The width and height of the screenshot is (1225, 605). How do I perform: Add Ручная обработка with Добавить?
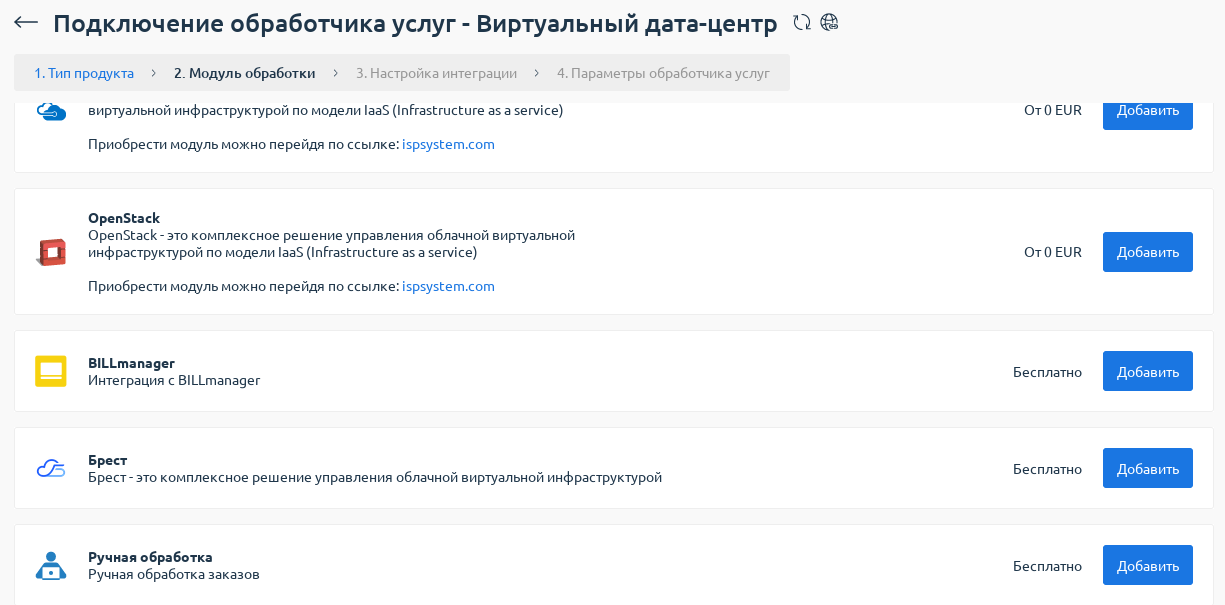coord(1148,565)
